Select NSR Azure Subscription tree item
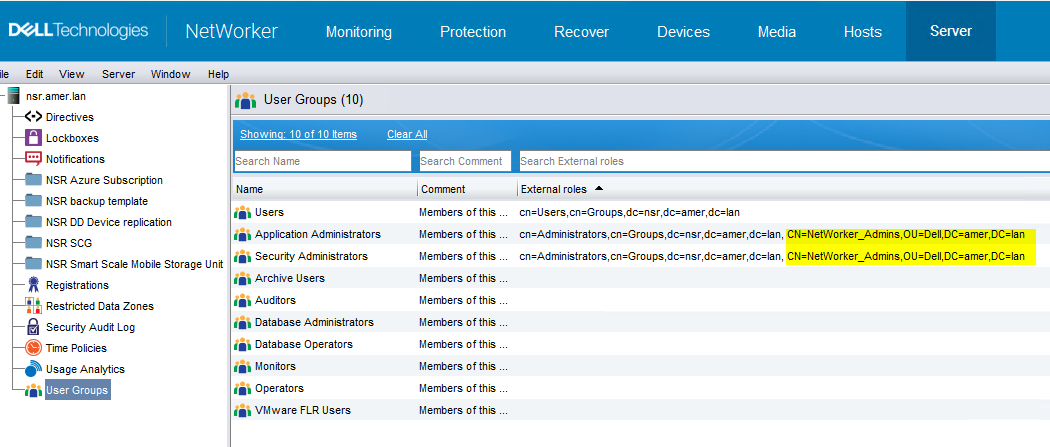Viewport: 1050px width, 447px height. click(x=104, y=180)
